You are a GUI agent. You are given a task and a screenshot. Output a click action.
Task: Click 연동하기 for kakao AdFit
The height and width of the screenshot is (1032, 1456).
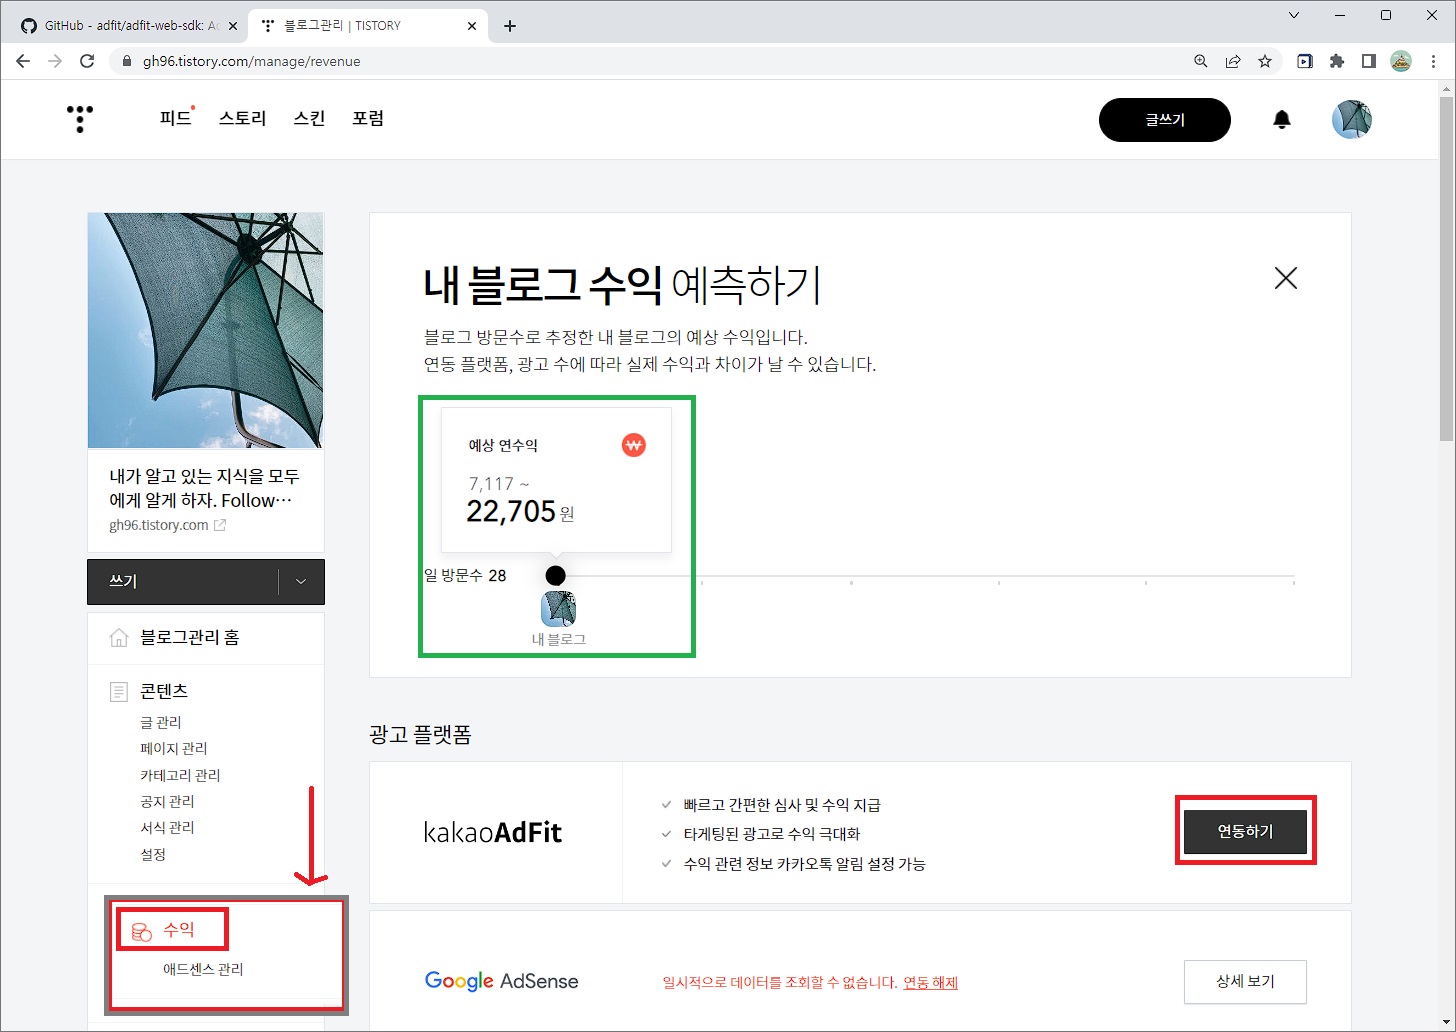(1245, 831)
